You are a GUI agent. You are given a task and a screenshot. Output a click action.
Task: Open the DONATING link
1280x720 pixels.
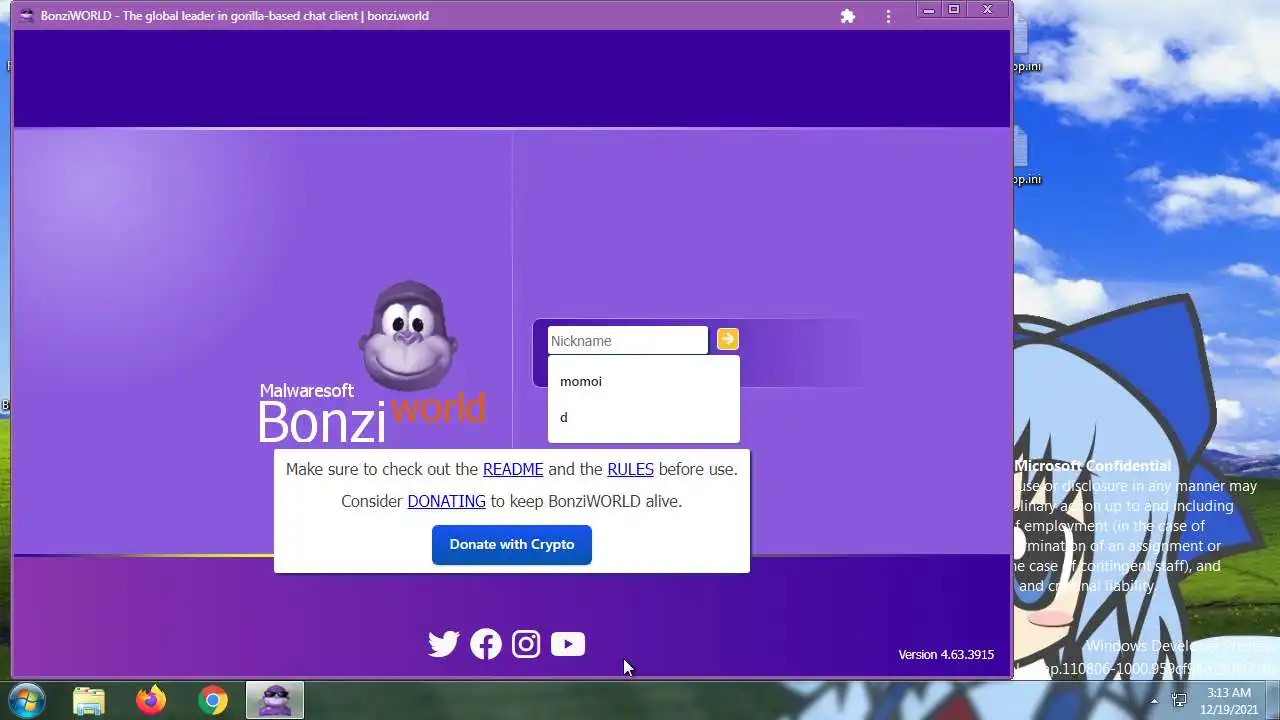[x=446, y=501]
